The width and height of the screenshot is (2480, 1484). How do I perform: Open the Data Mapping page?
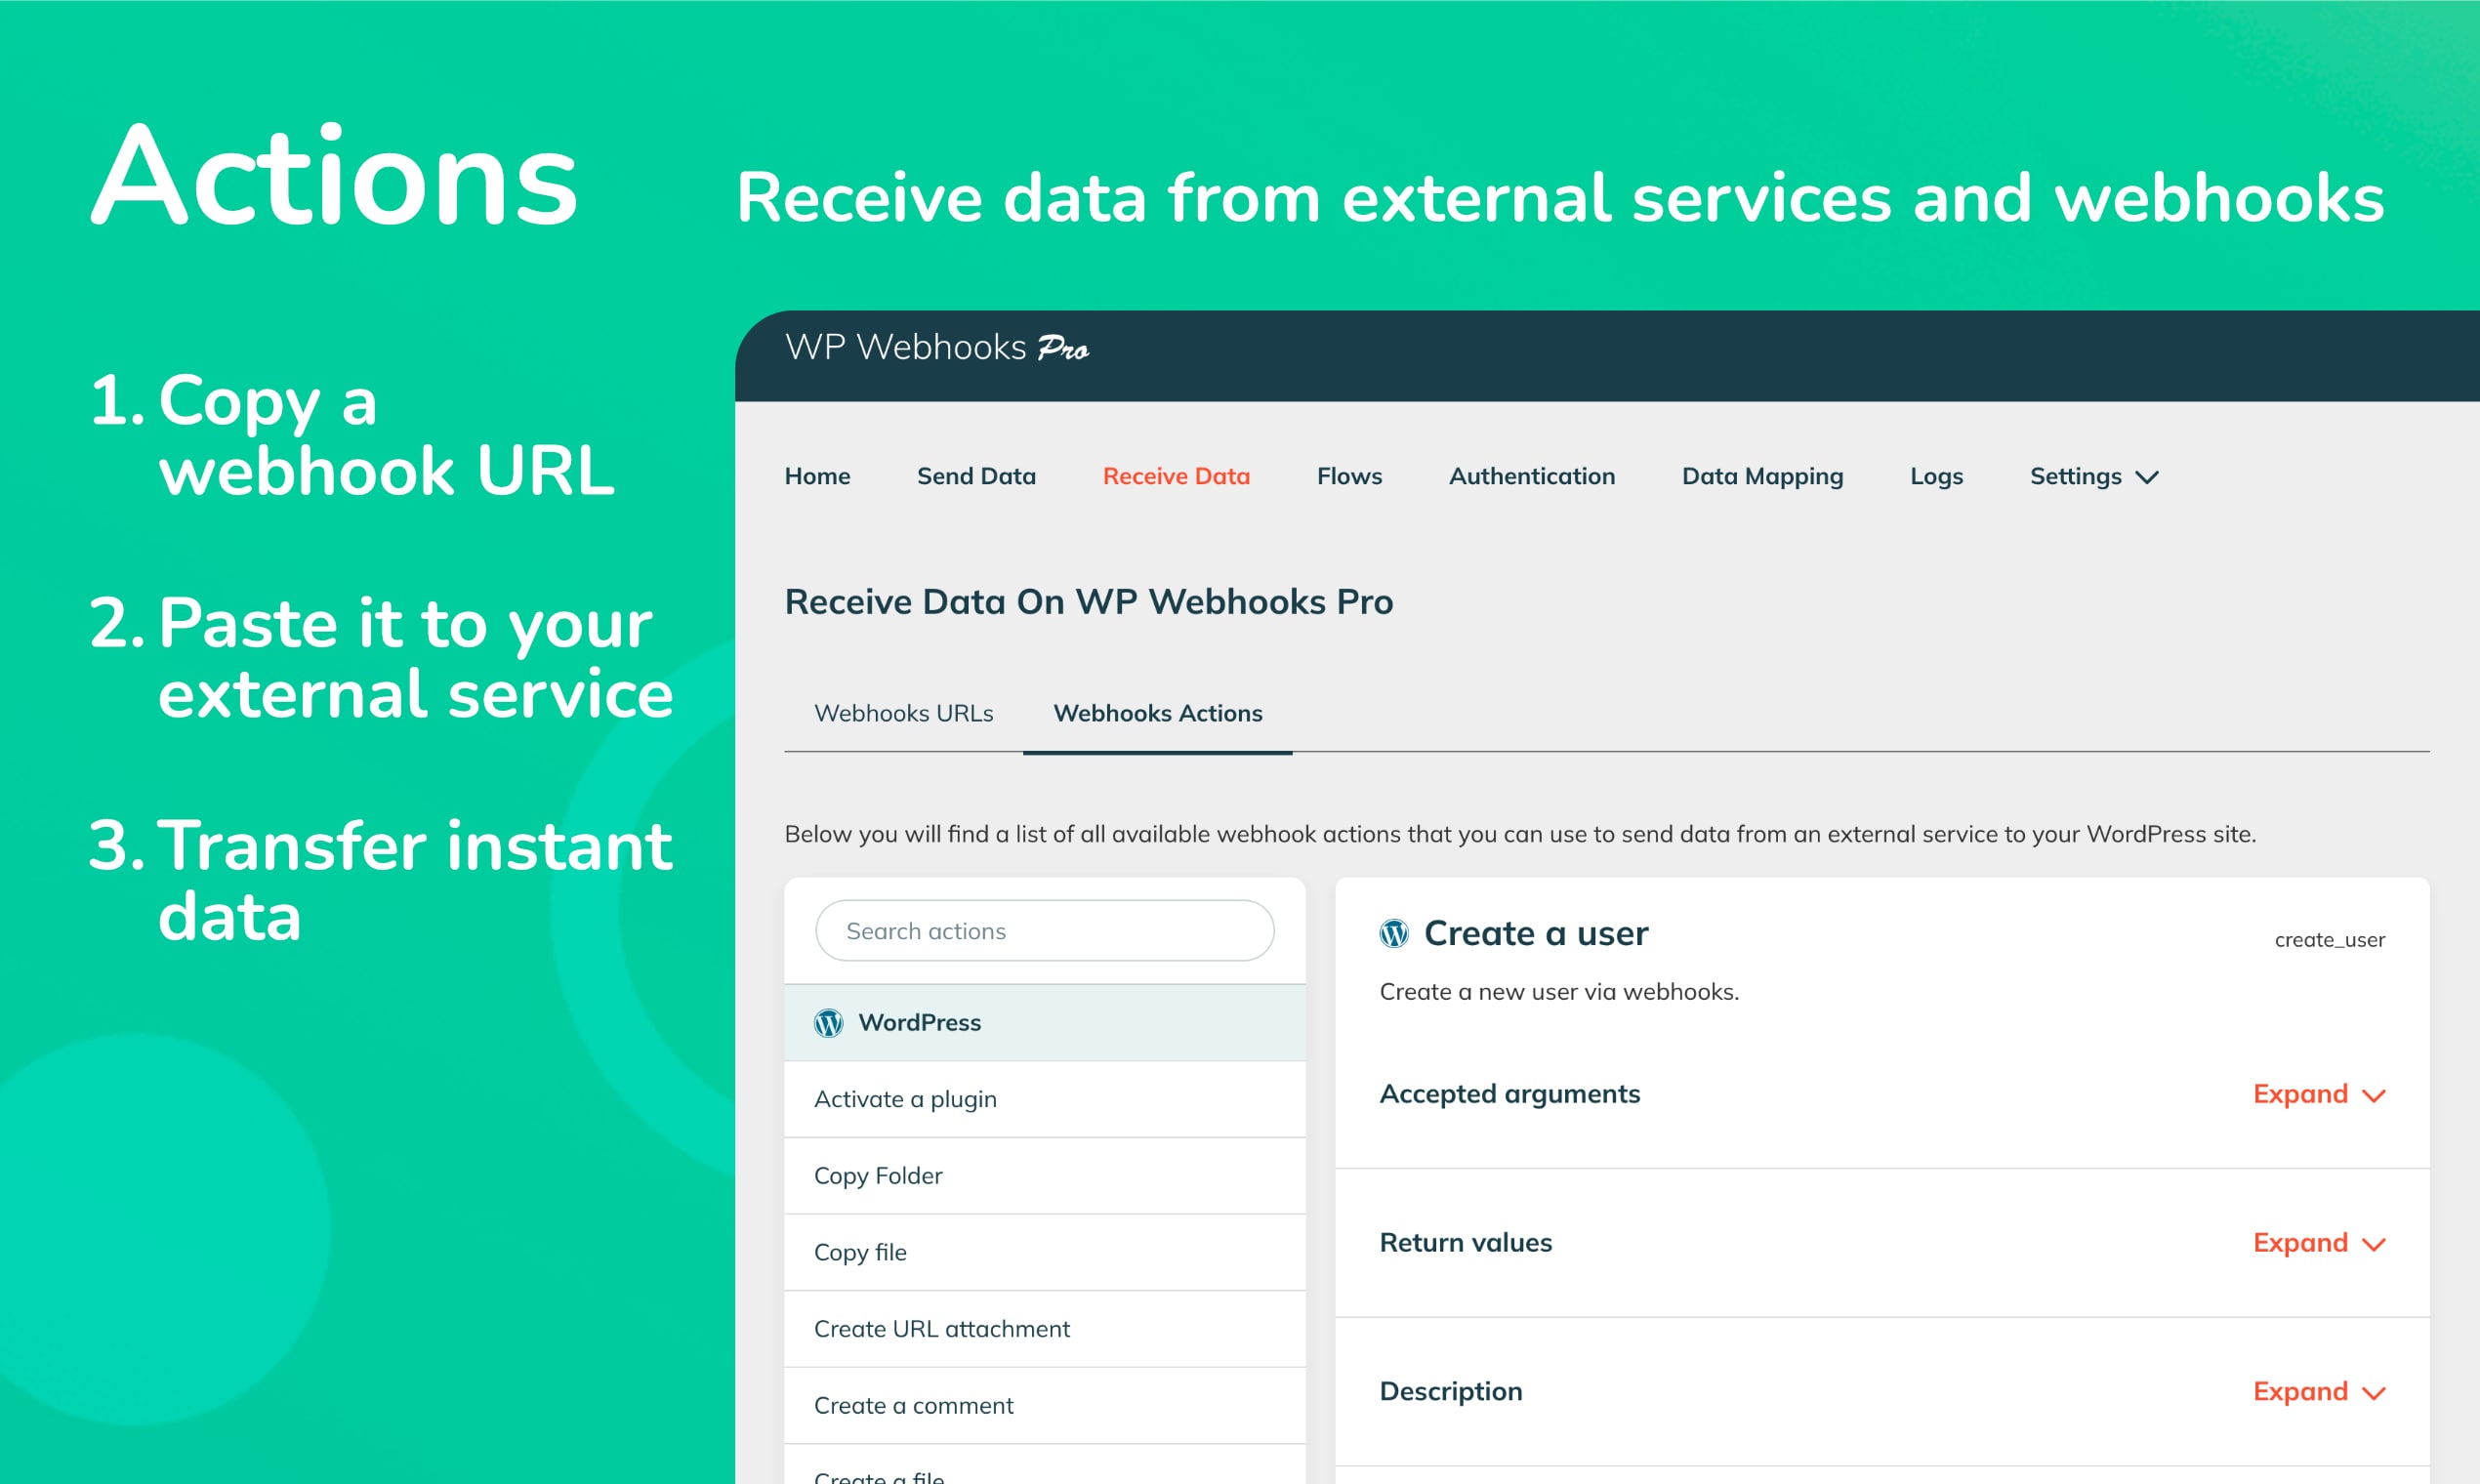[1762, 476]
